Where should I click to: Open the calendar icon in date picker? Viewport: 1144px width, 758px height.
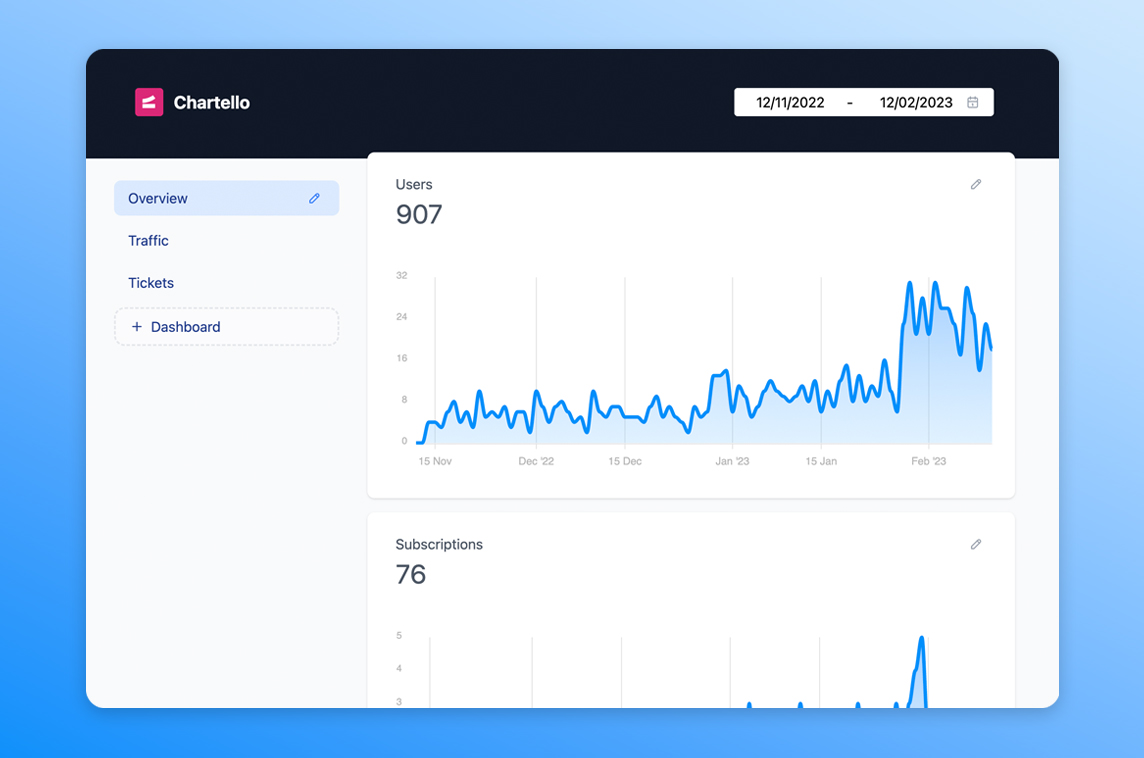click(x=972, y=102)
